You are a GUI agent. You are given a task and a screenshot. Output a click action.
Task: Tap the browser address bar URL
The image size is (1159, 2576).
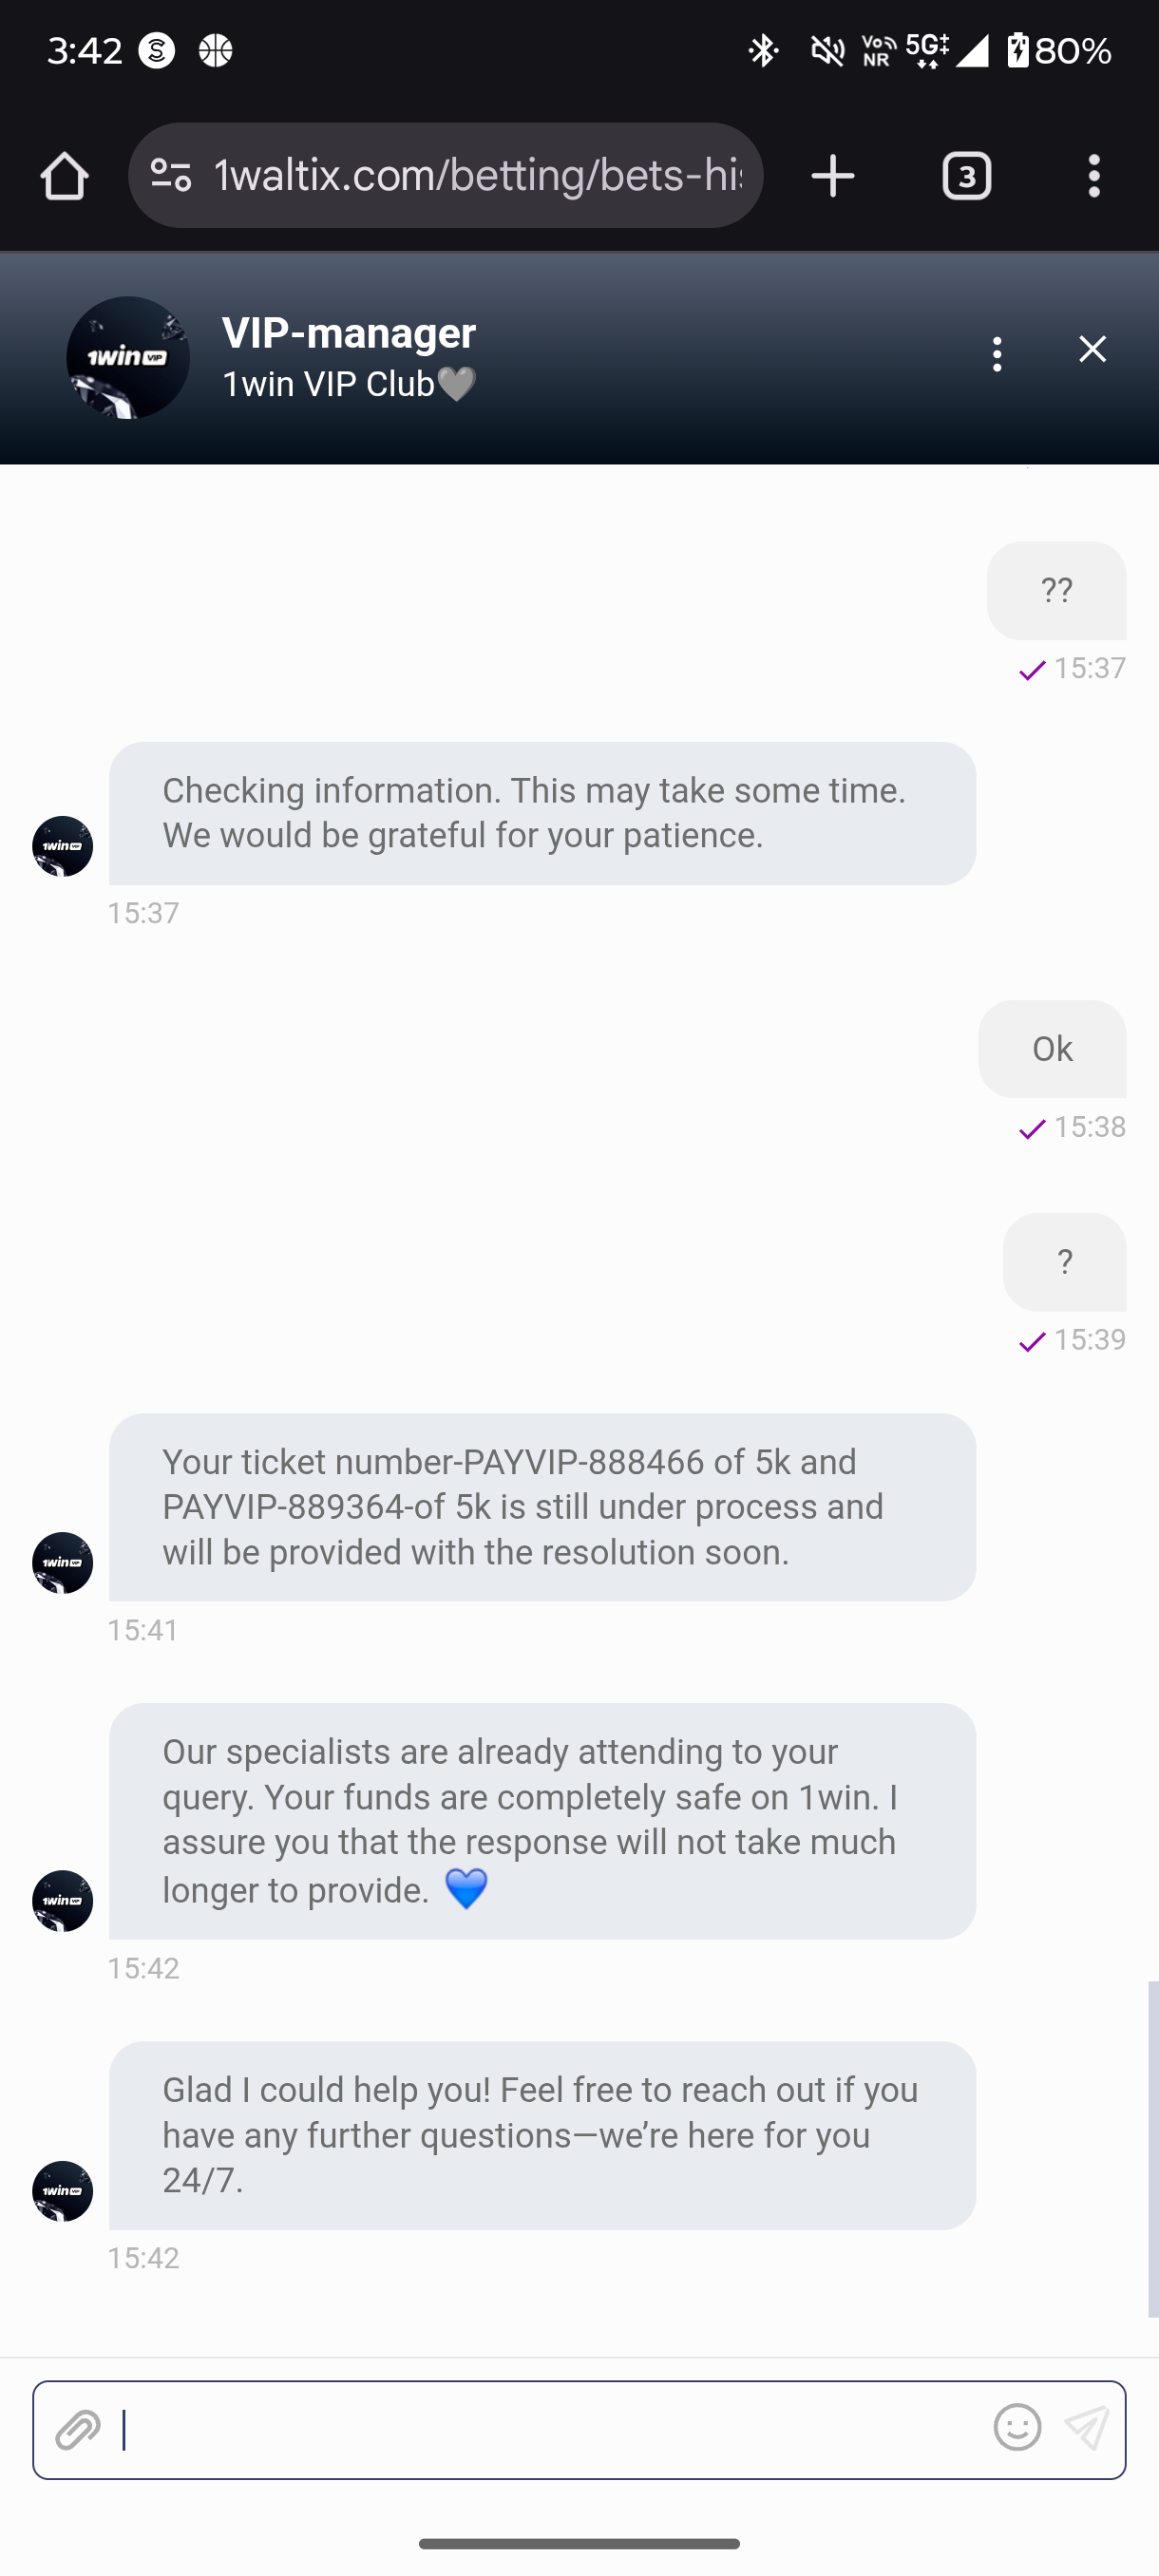pyautogui.click(x=478, y=176)
